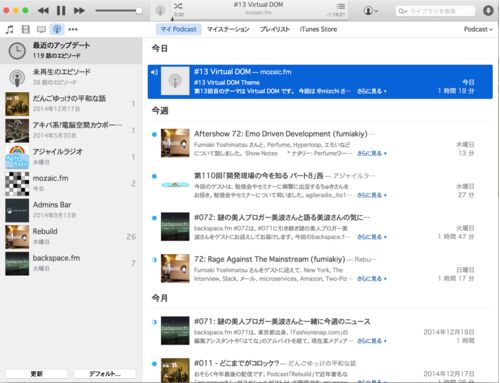Expand さらに見る for 72: Rage Against episode
Screen dimensions: 500x383
click(372, 278)
